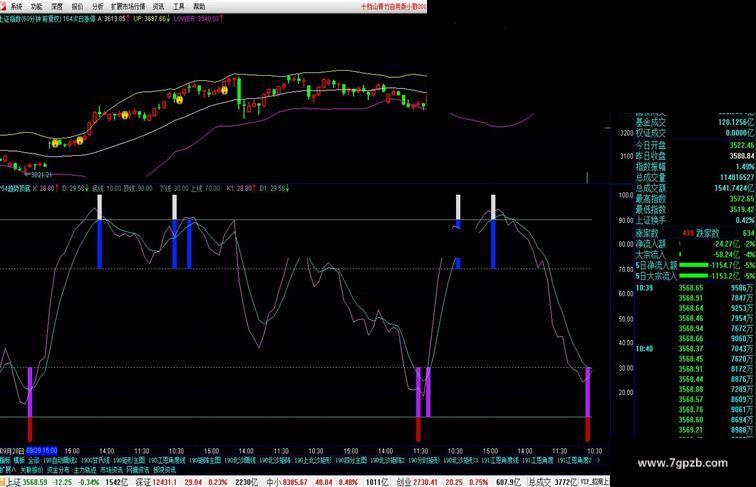This screenshot has height=487, width=756.
Task: Click the 涨家数 439 label
Action: click(x=664, y=233)
